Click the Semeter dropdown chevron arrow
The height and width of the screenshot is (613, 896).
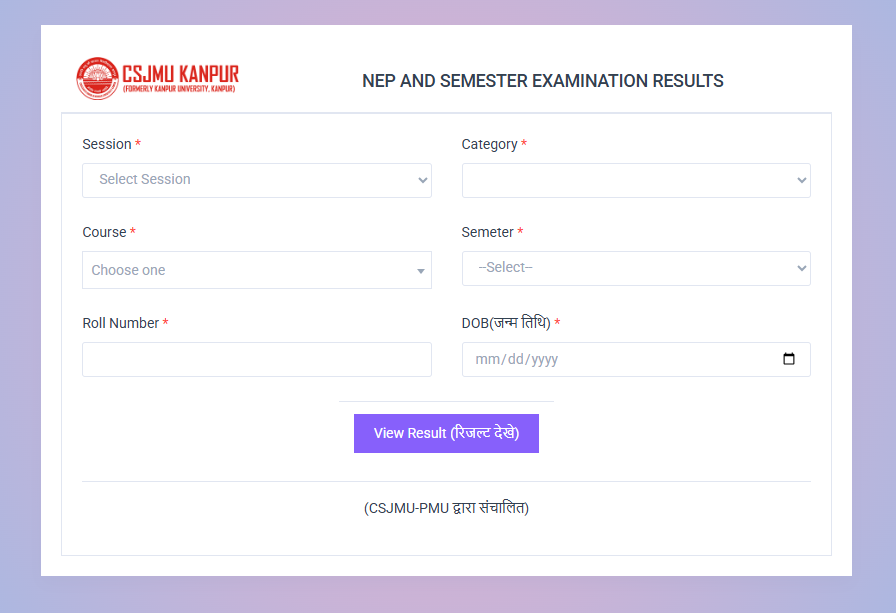point(801,268)
